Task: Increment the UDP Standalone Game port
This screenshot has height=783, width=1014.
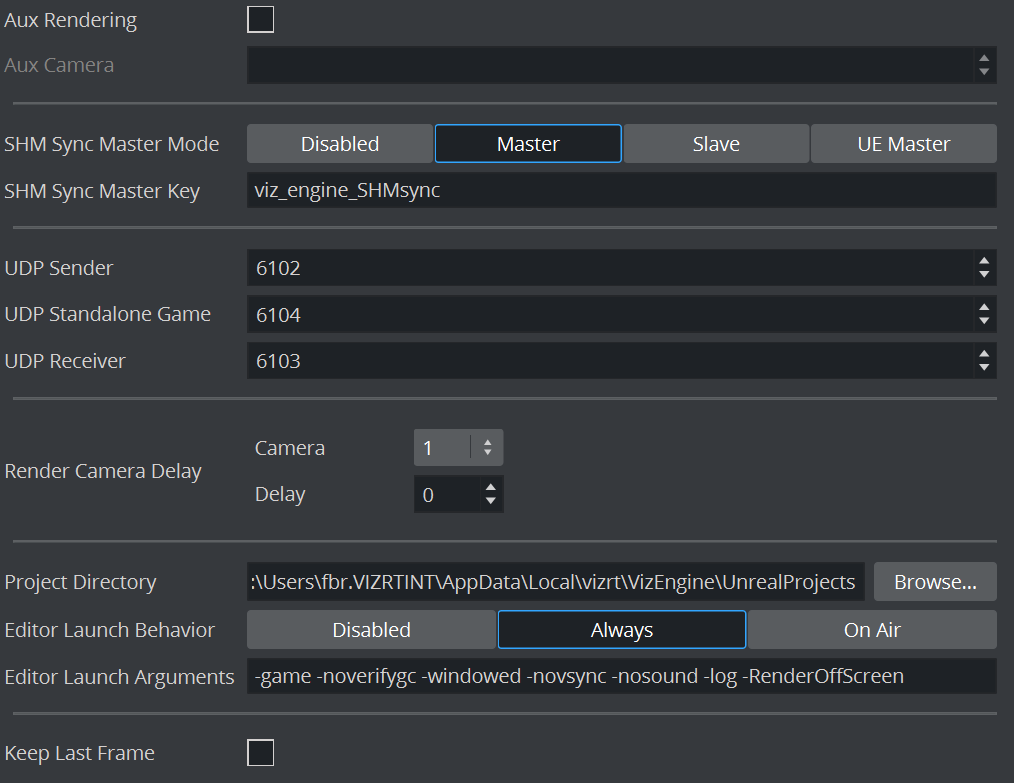Action: click(x=985, y=307)
